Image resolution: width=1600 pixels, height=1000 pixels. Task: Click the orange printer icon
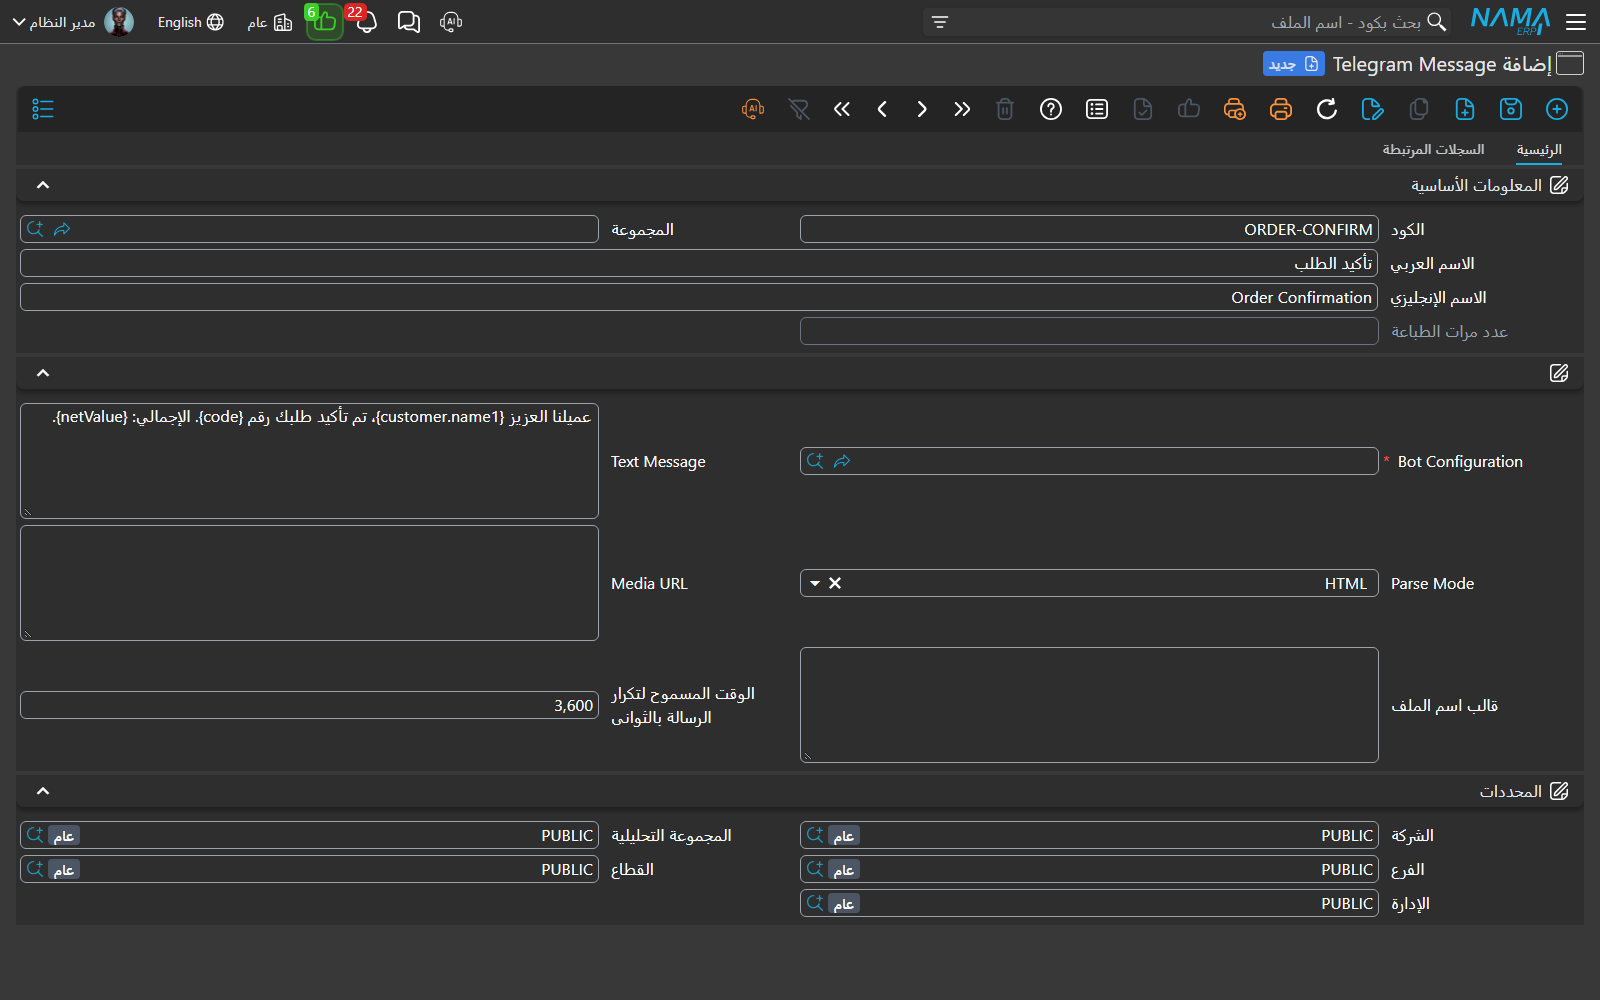coord(1281,109)
